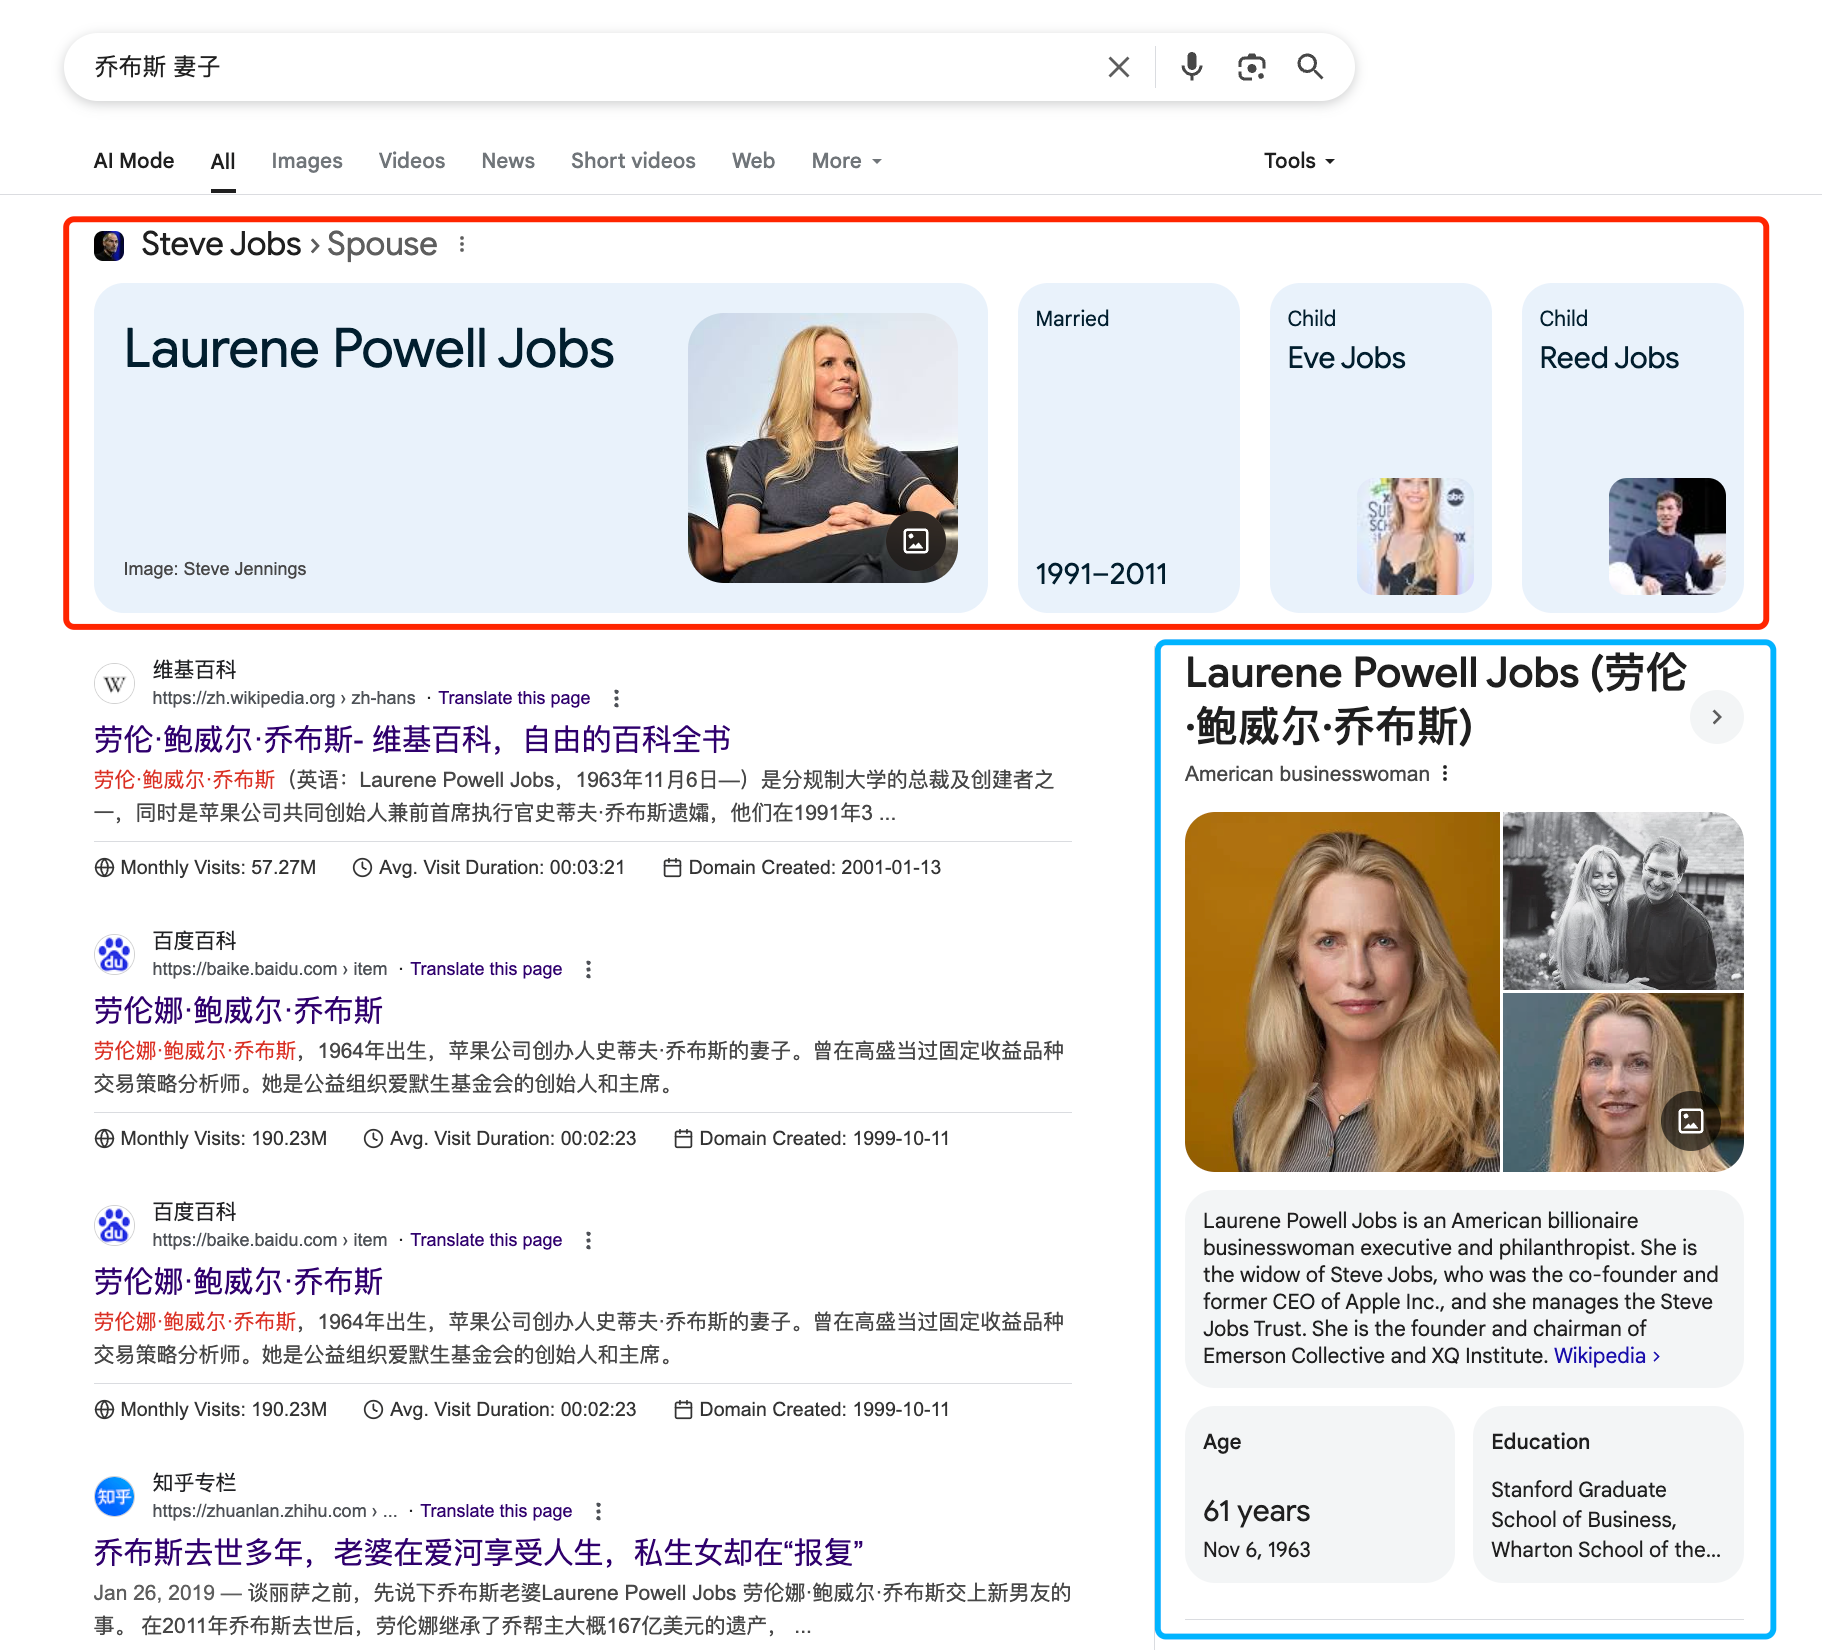Click the Steve Jobs avatar icon
This screenshot has height=1650, width=1822.
coord(109,245)
